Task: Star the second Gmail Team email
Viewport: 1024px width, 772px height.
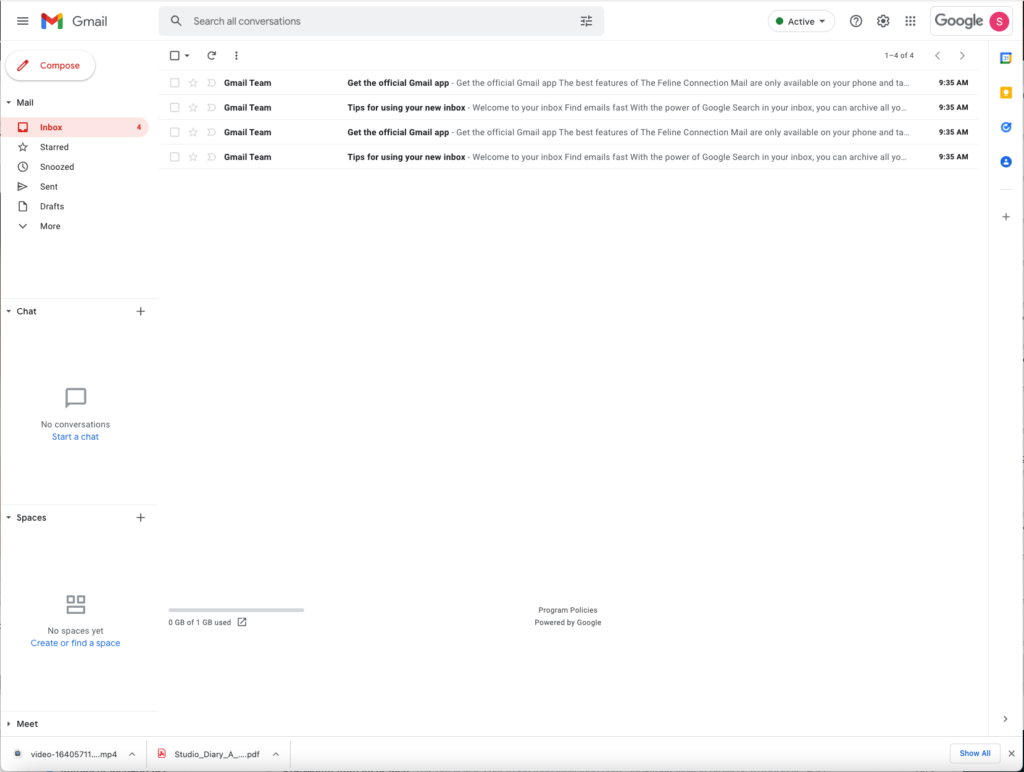Action: click(x=193, y=108)
